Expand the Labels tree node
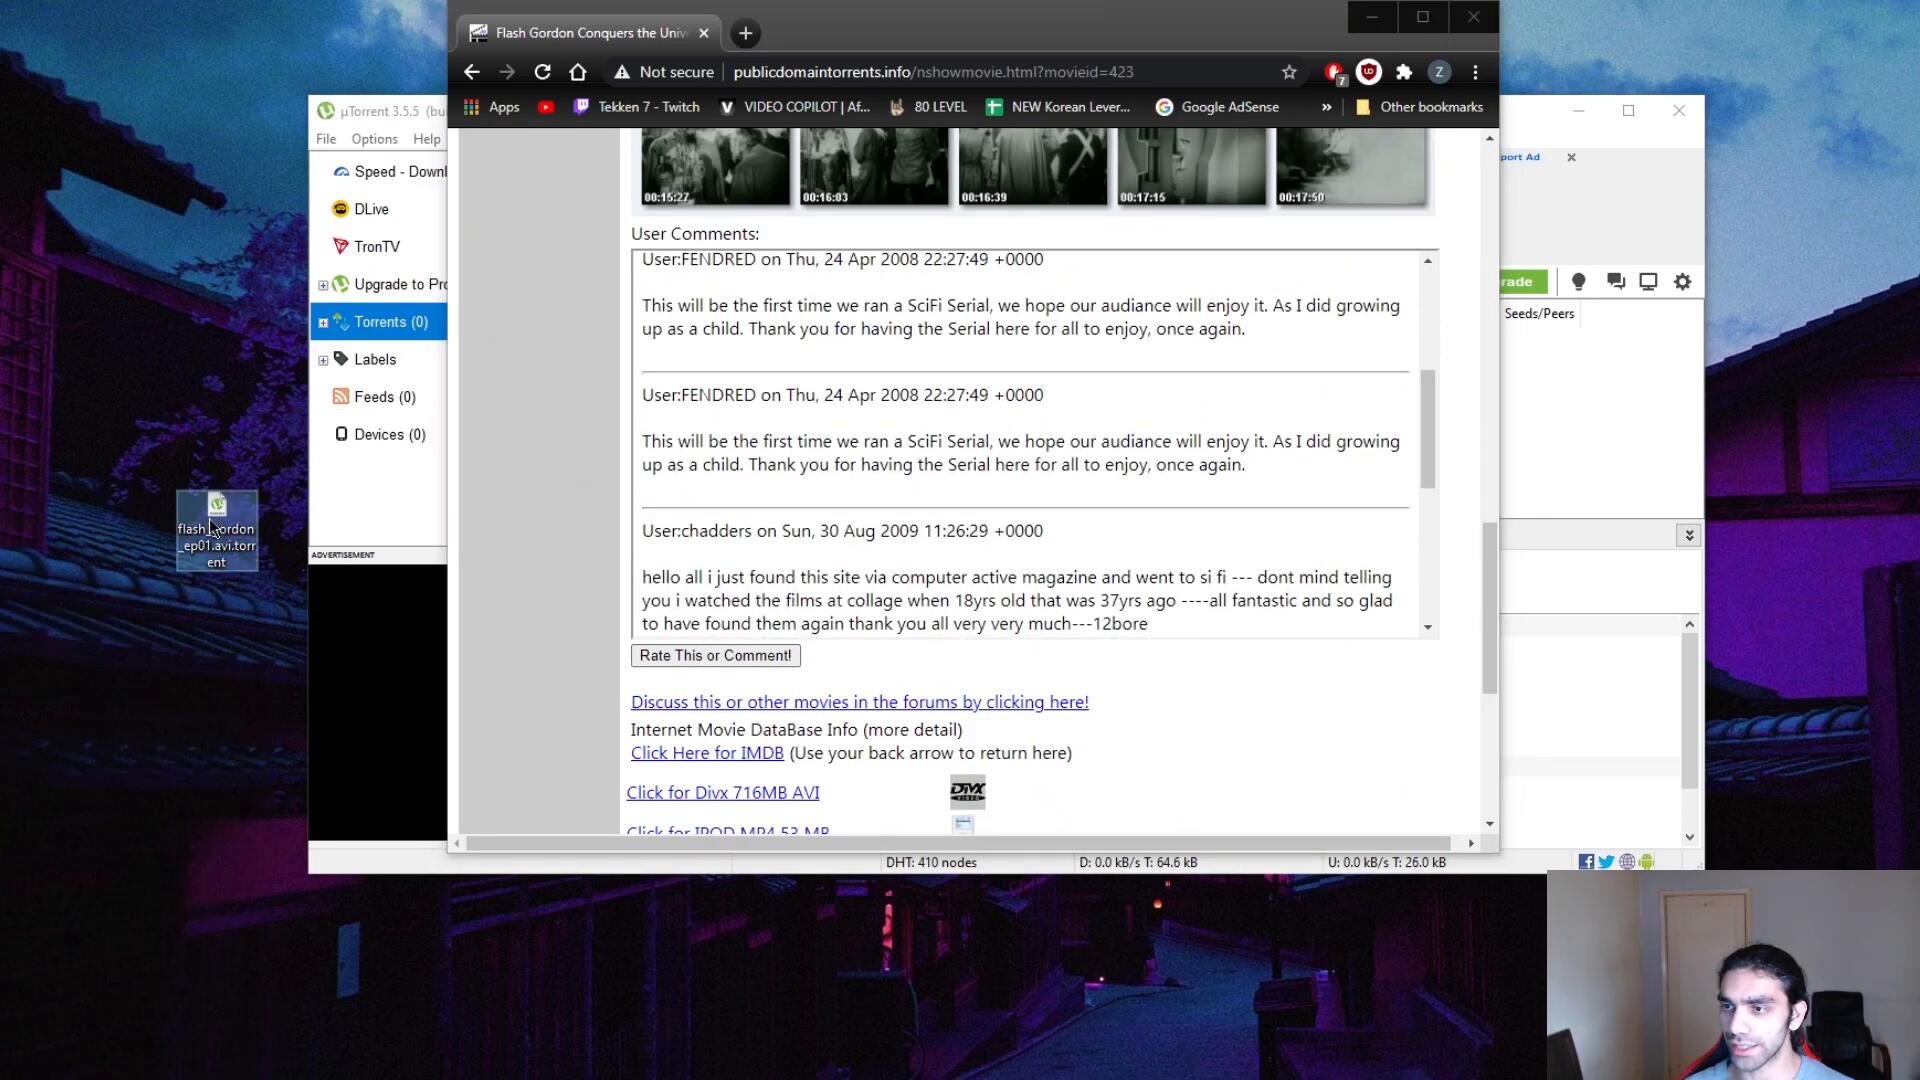 323,360
